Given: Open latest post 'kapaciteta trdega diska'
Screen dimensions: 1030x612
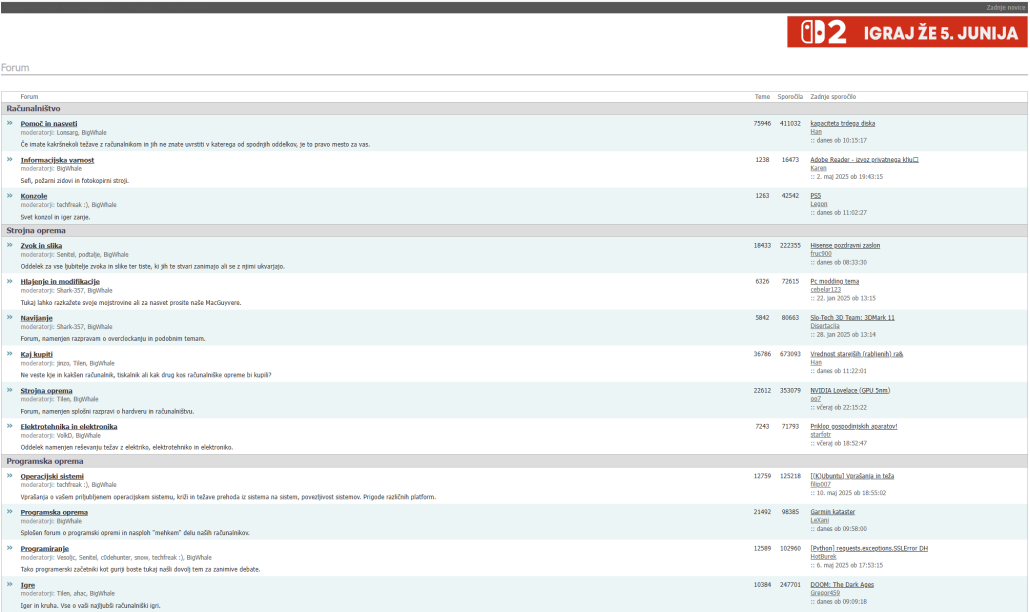Looking at the screenshot, I should click(x=842, y=123).
